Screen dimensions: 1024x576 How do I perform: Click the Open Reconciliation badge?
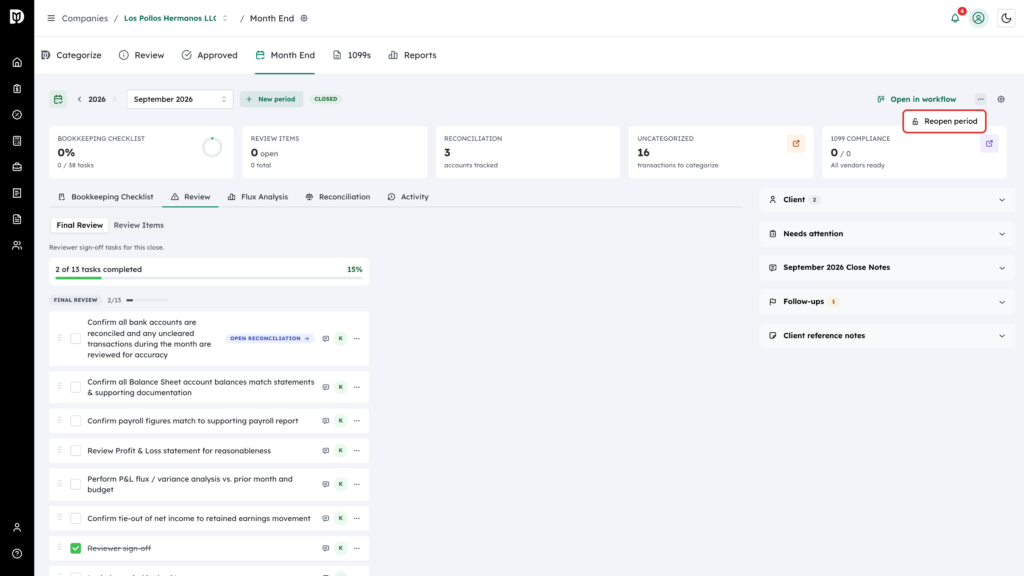pos(269,339)
